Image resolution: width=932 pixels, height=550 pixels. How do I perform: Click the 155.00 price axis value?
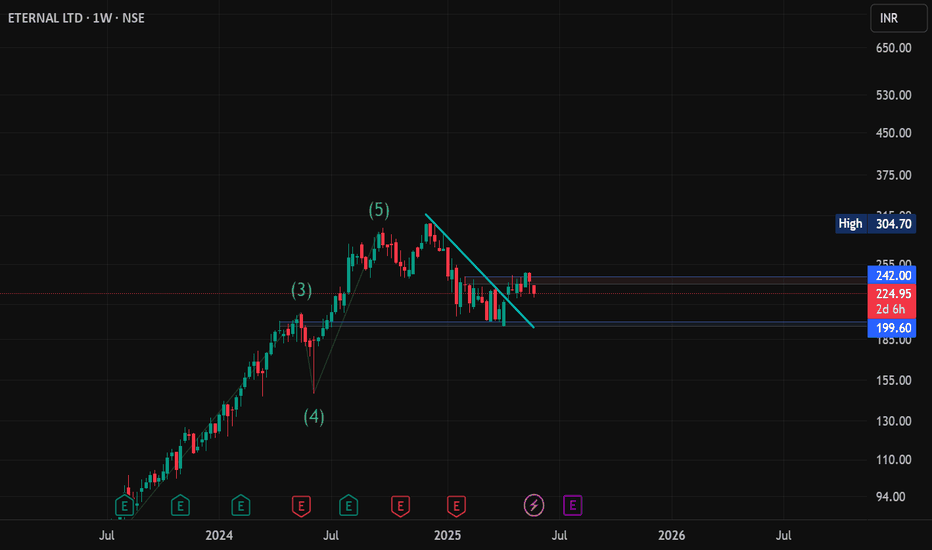click(893, 381)
